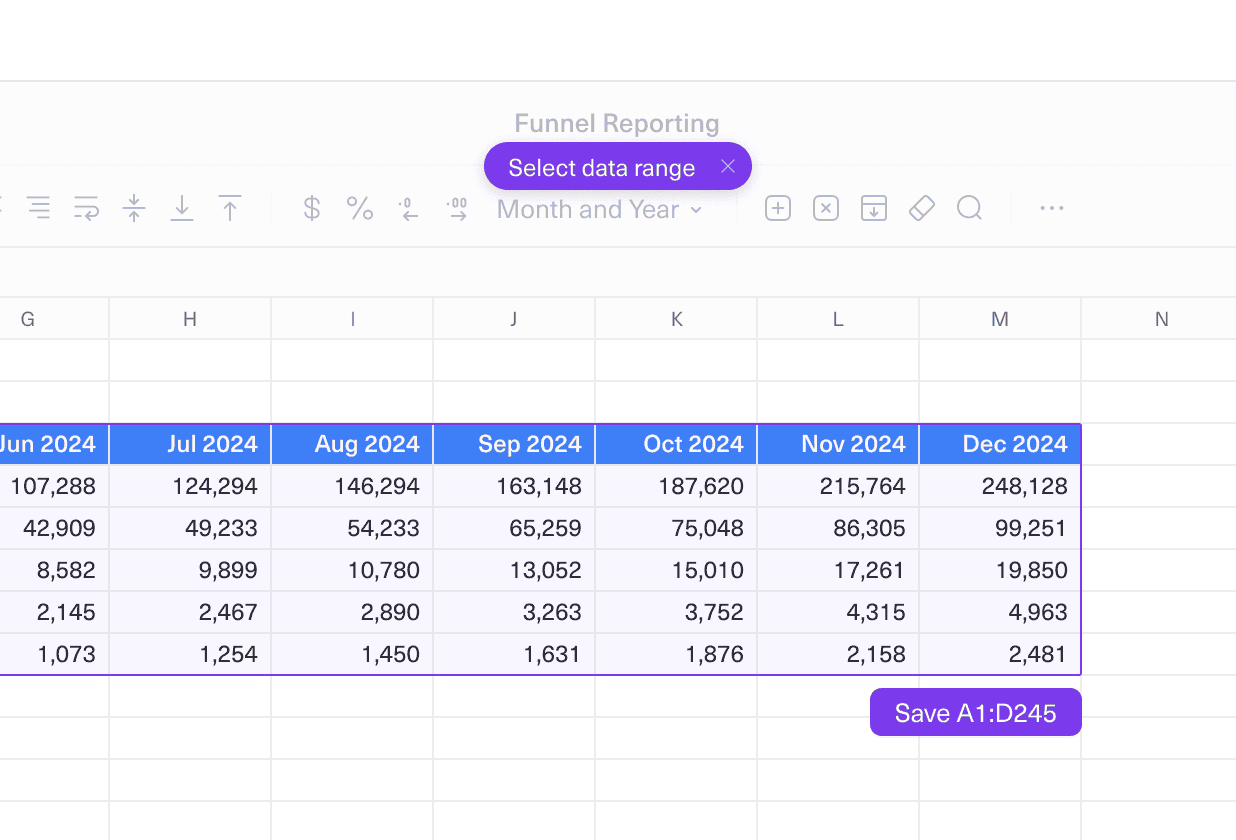Viewport: 1236px width, 840px height.
Task: Apply currency format with the dollar icon
Action: (311, 208)
